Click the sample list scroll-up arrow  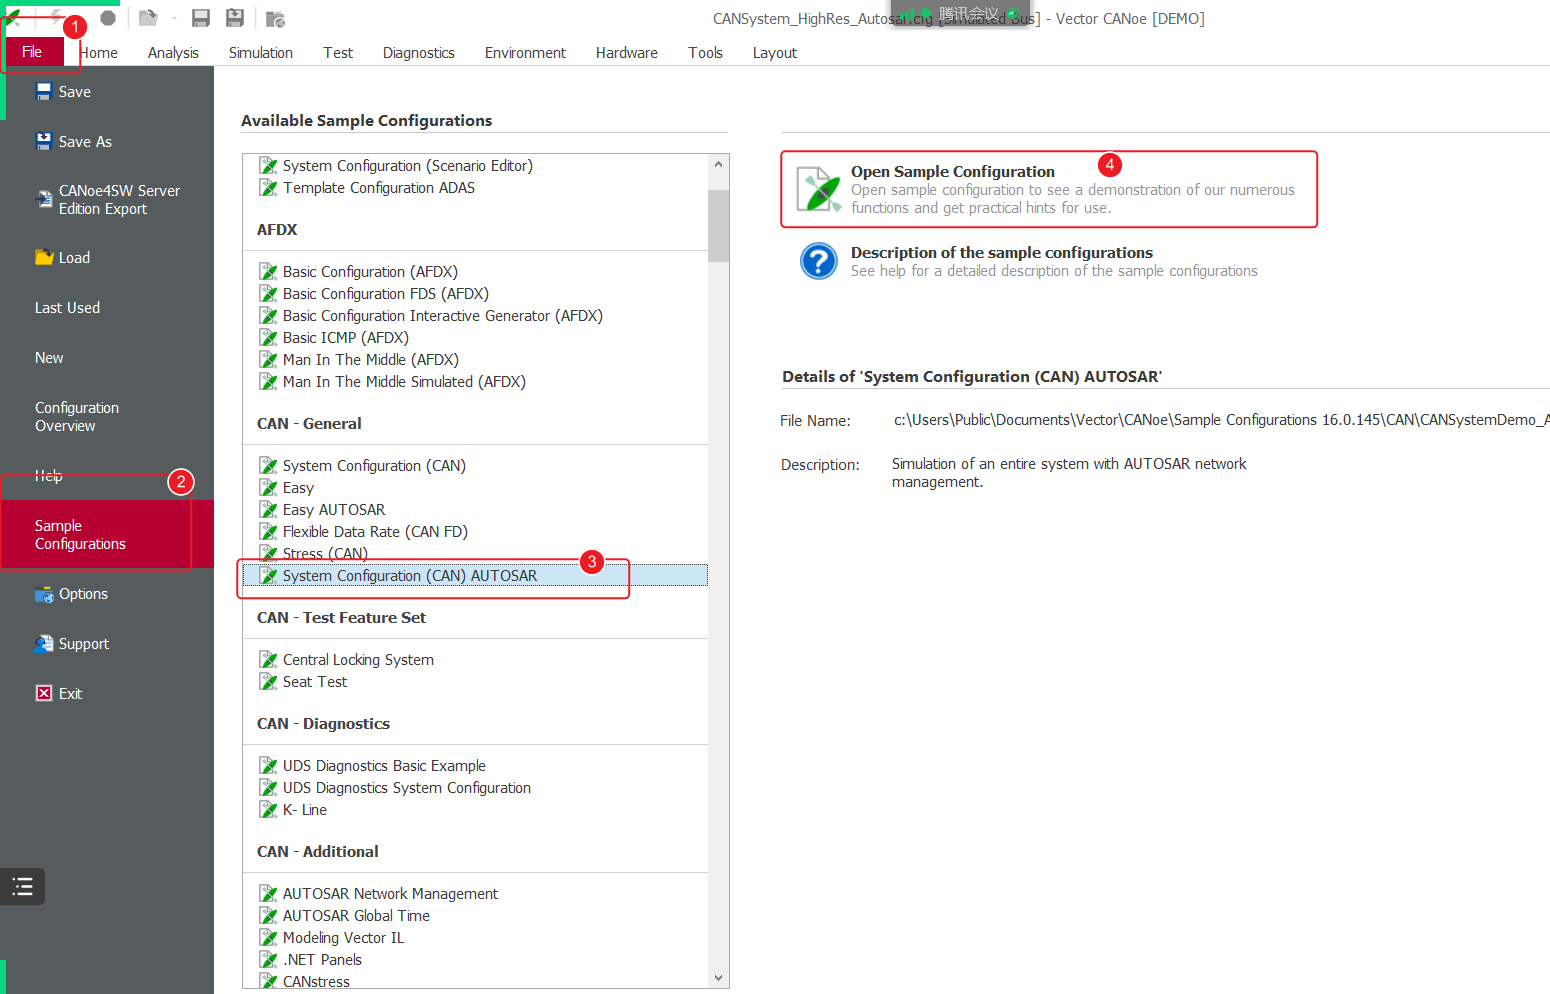coord(718,164)
